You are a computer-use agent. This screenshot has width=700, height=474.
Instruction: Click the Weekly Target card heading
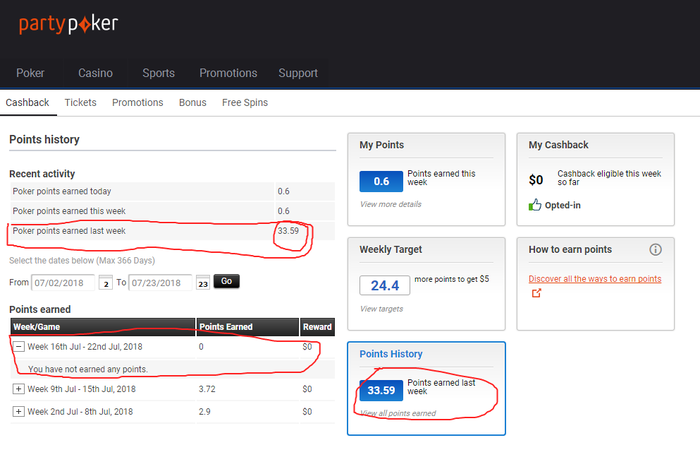(x=391, y=249)
